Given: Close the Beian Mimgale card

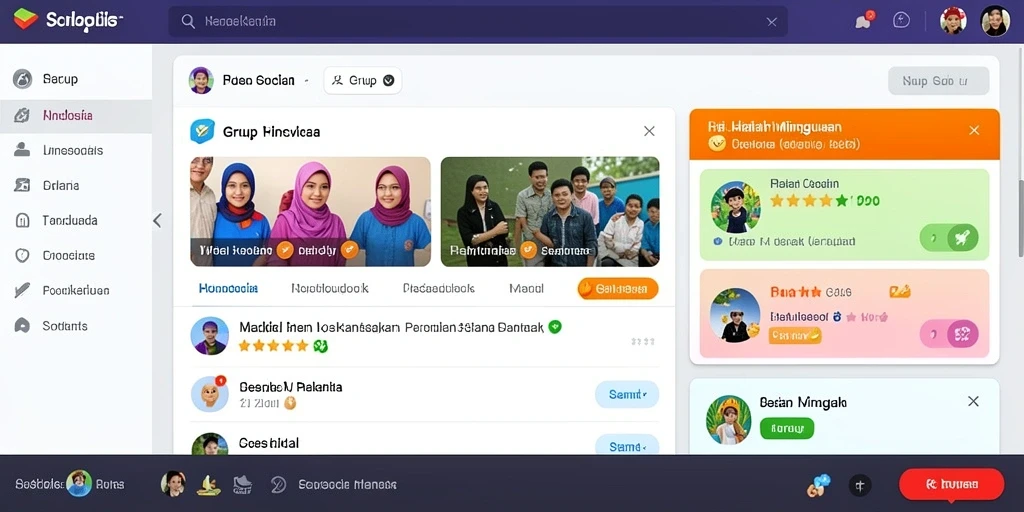Looking at the screenshot, I should coord(973,401).
